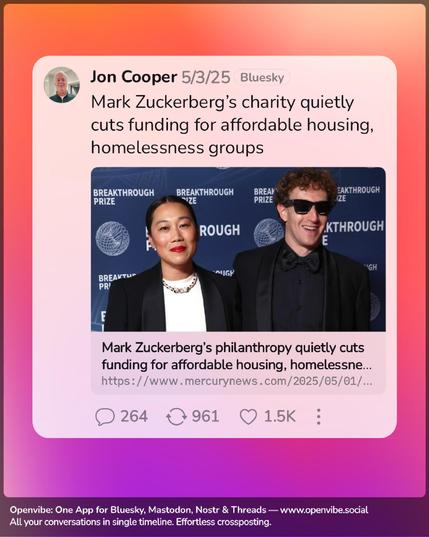Open the Jon Cooper author name
Viewport: 429px width, 537px height.
[x=134, y=77]
